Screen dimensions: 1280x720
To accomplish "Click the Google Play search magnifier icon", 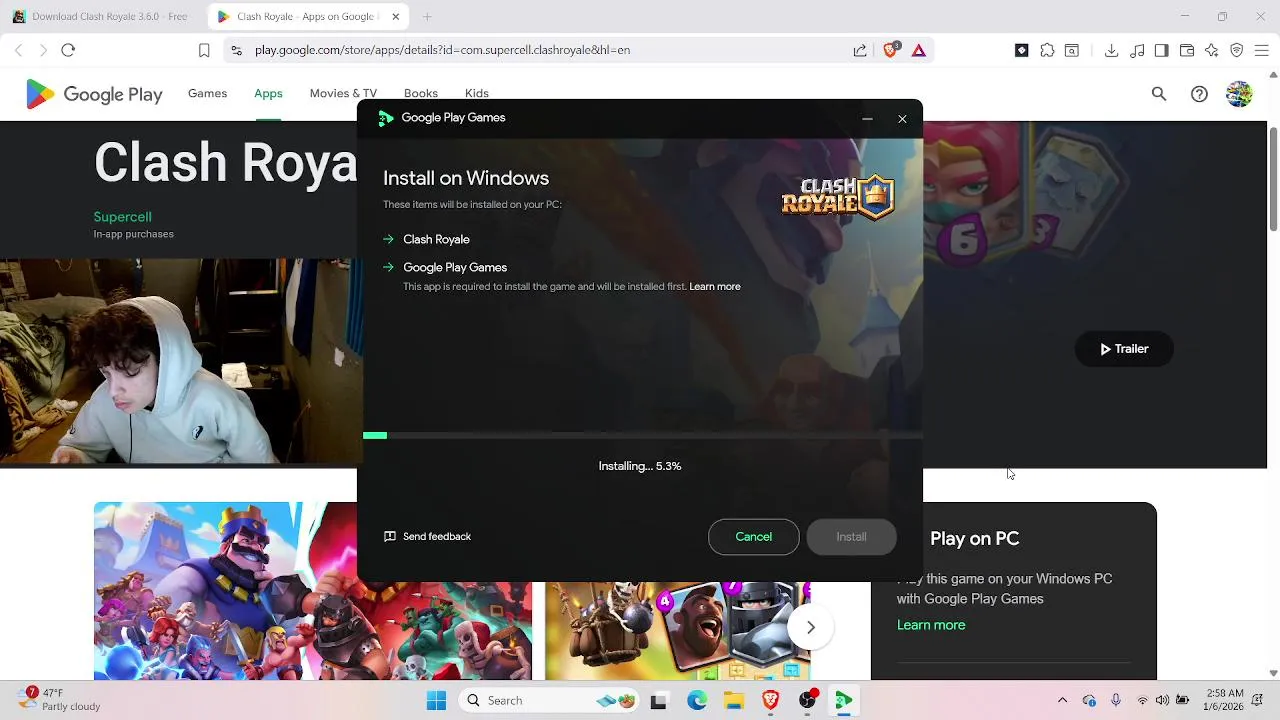I will [1159, 94].
